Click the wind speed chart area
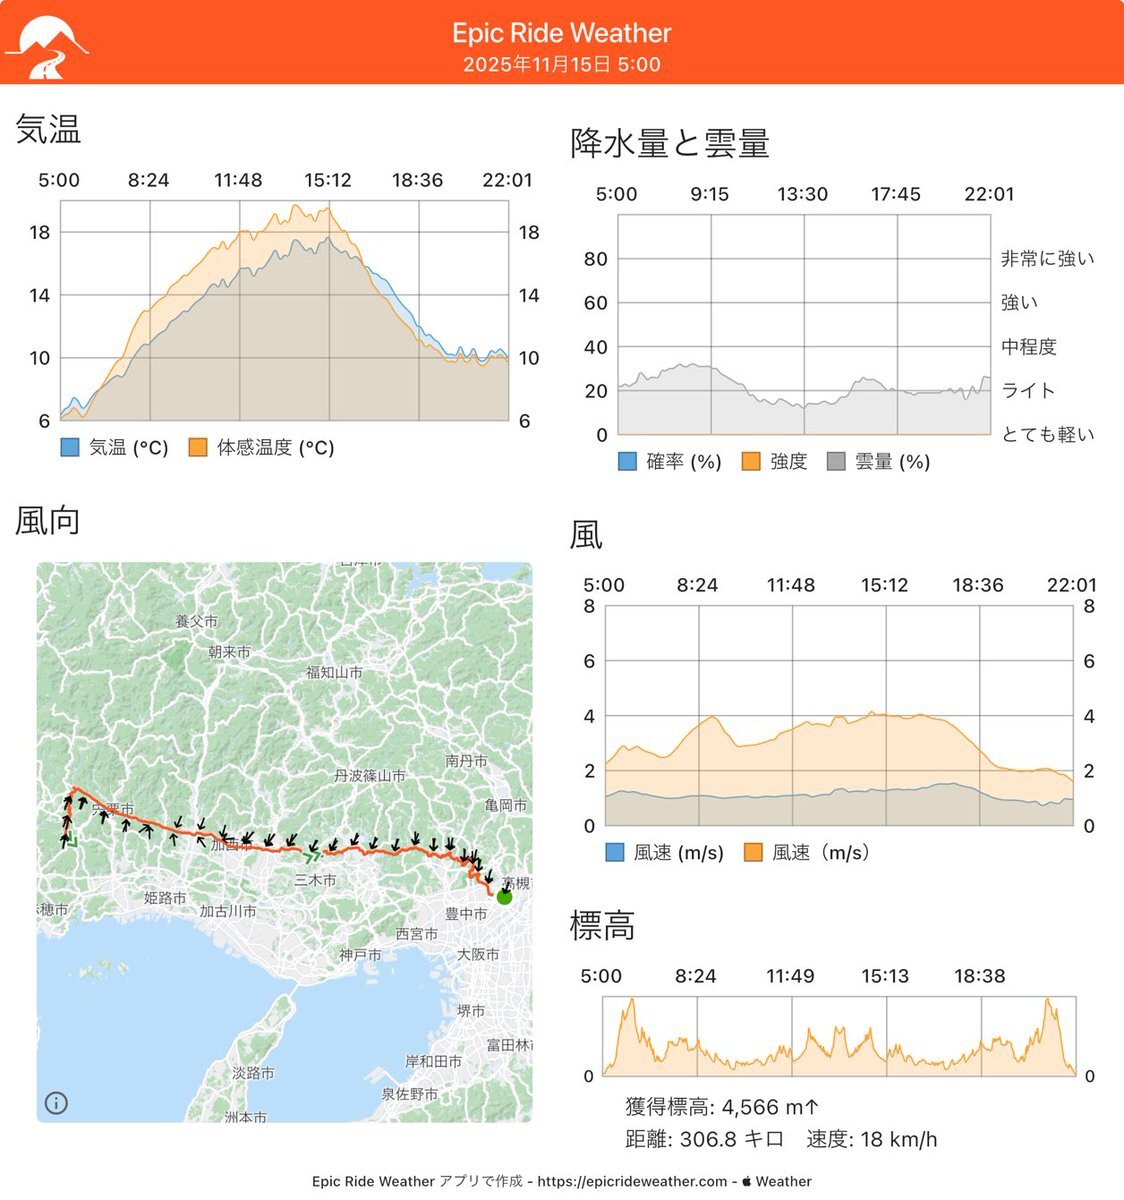This screenshot has height=1200, width=1124. 839,716
